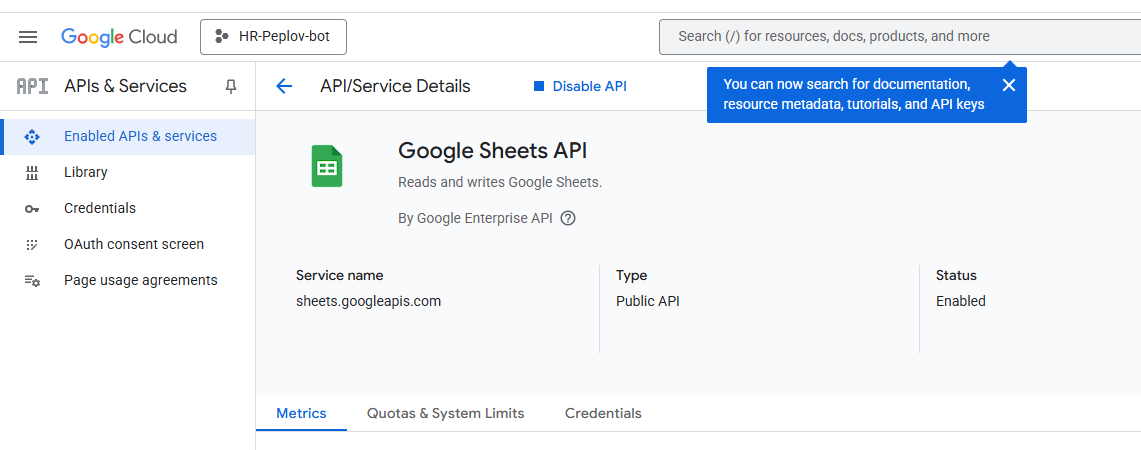Open Enabled APIs & services page

[x=140, y=136]
